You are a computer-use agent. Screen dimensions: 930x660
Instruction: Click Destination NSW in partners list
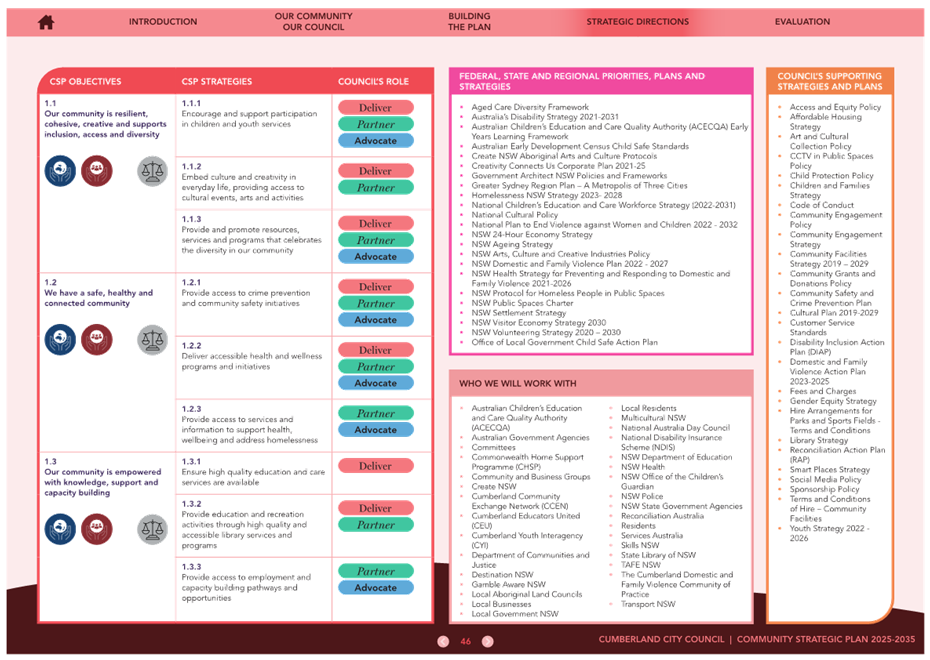coord(502,575)
